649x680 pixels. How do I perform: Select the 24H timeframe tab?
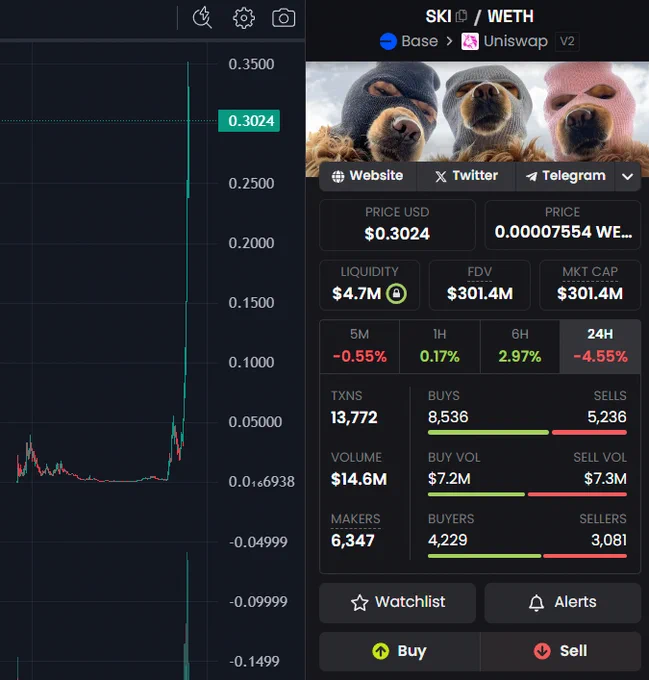tap(600, 347)
